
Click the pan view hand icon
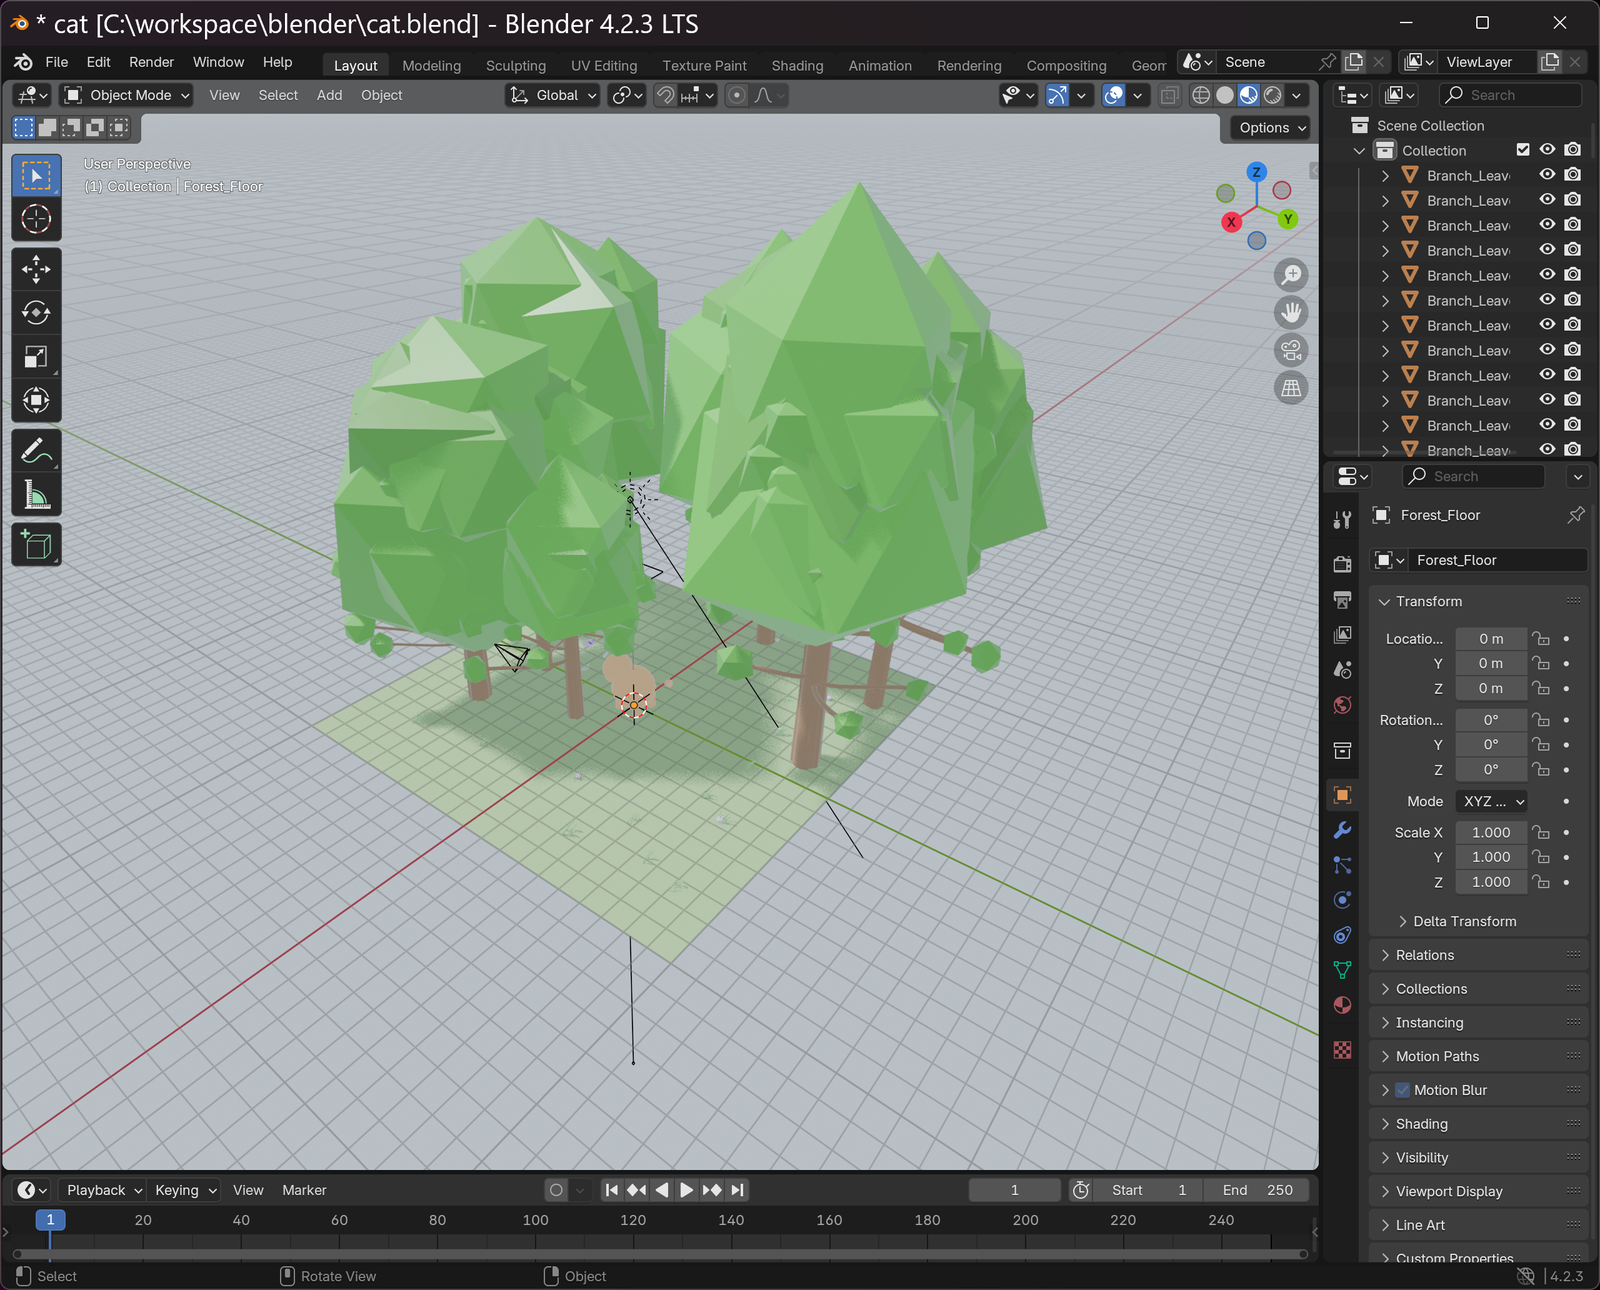point(1292,312)
